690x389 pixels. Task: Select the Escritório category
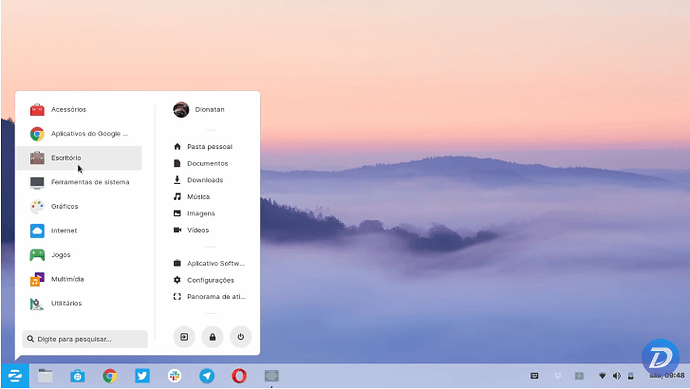(x=79, y=158)
